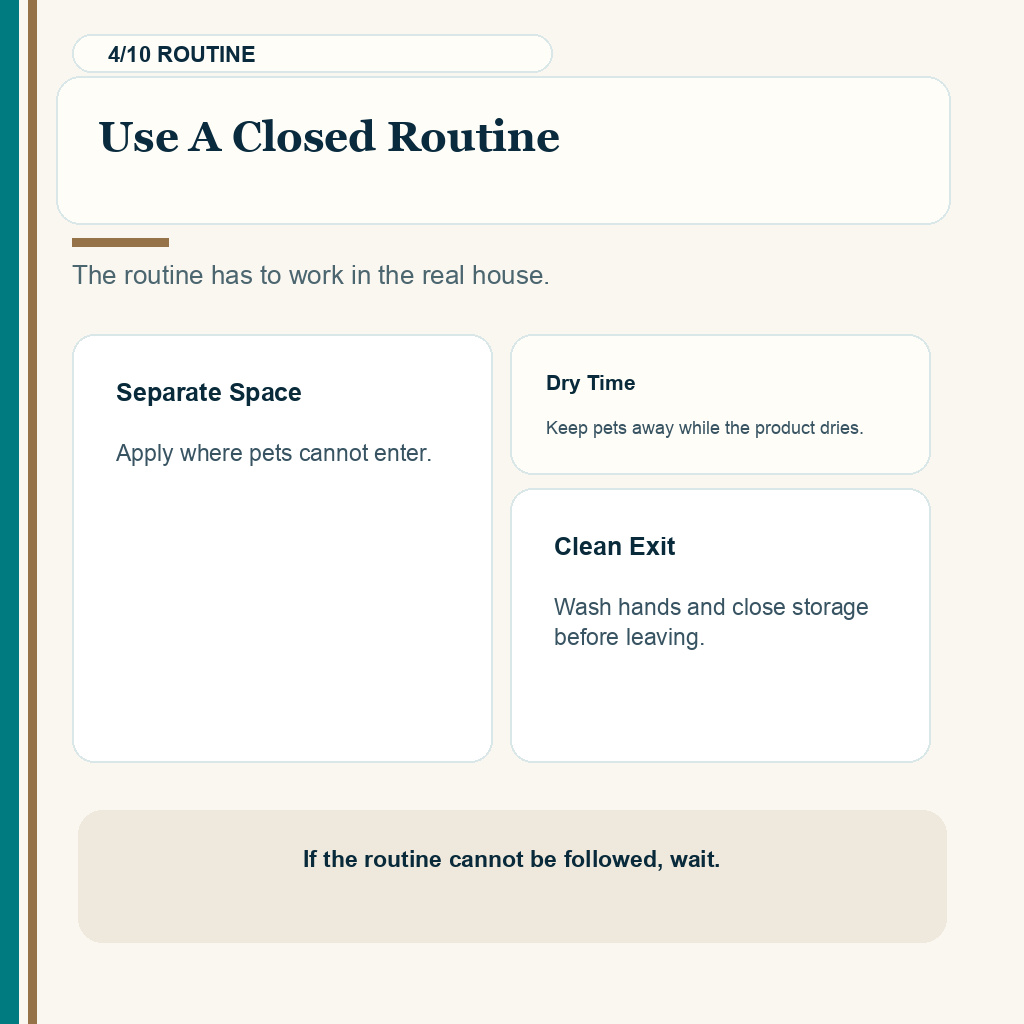
Task: Click the subtitle about the real house
Action: tap(311, 275)
